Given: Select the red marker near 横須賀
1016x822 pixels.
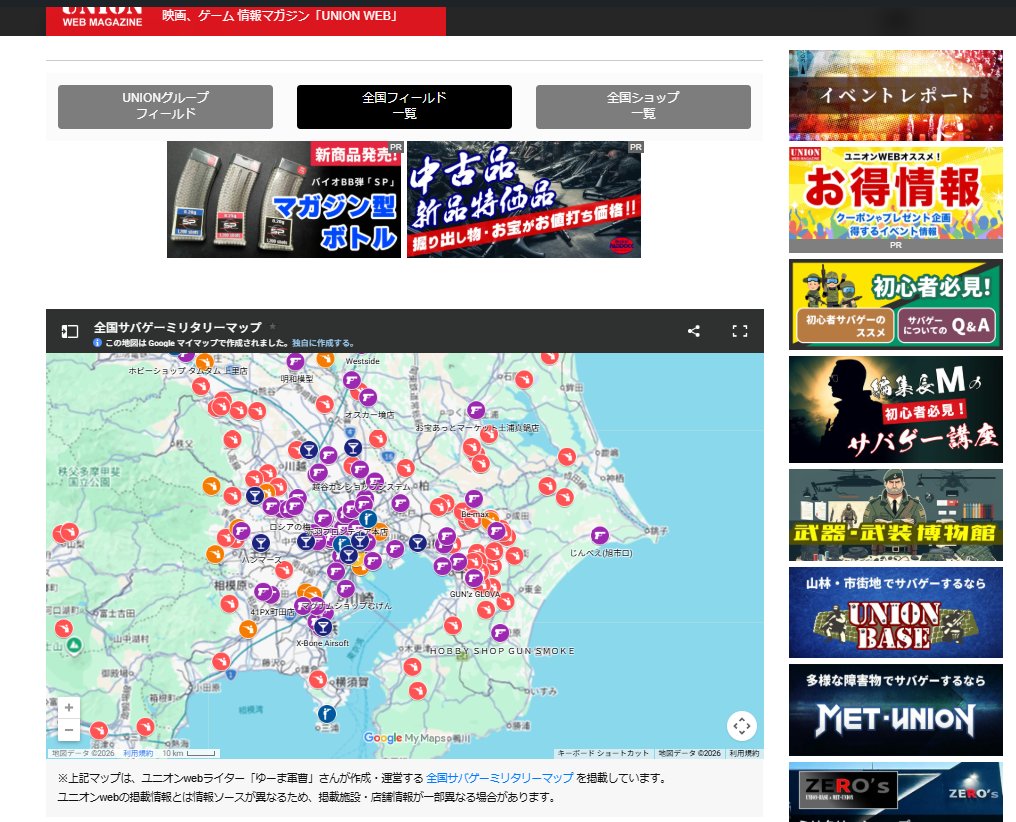Looking at the screenshot, I should 318,679.
